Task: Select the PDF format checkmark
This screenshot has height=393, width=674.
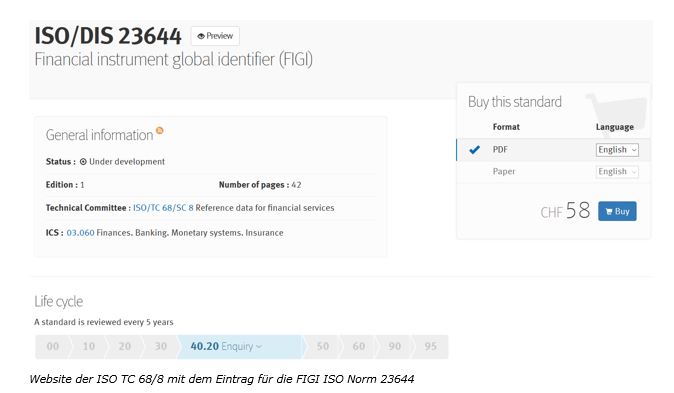Action: click(x=475, y=150)
